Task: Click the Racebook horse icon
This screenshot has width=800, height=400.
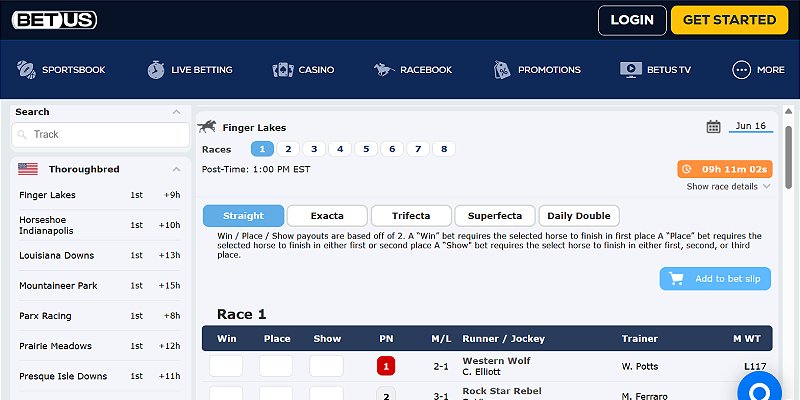Action: point(384,70)
